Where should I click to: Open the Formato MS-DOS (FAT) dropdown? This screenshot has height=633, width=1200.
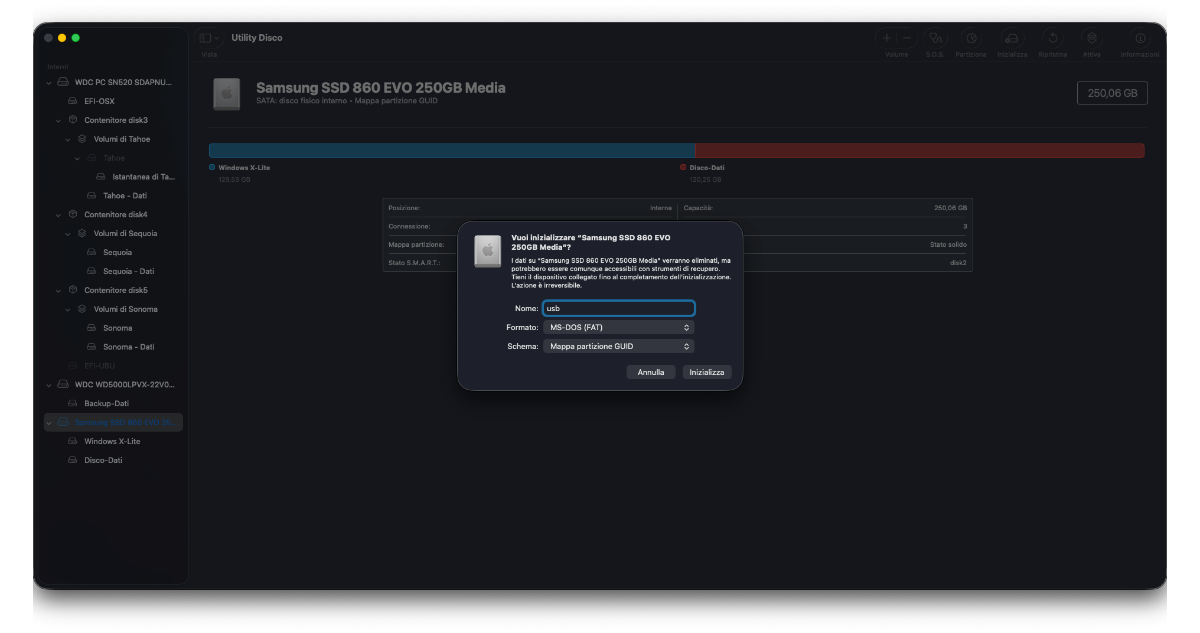[x=618, y=327]
